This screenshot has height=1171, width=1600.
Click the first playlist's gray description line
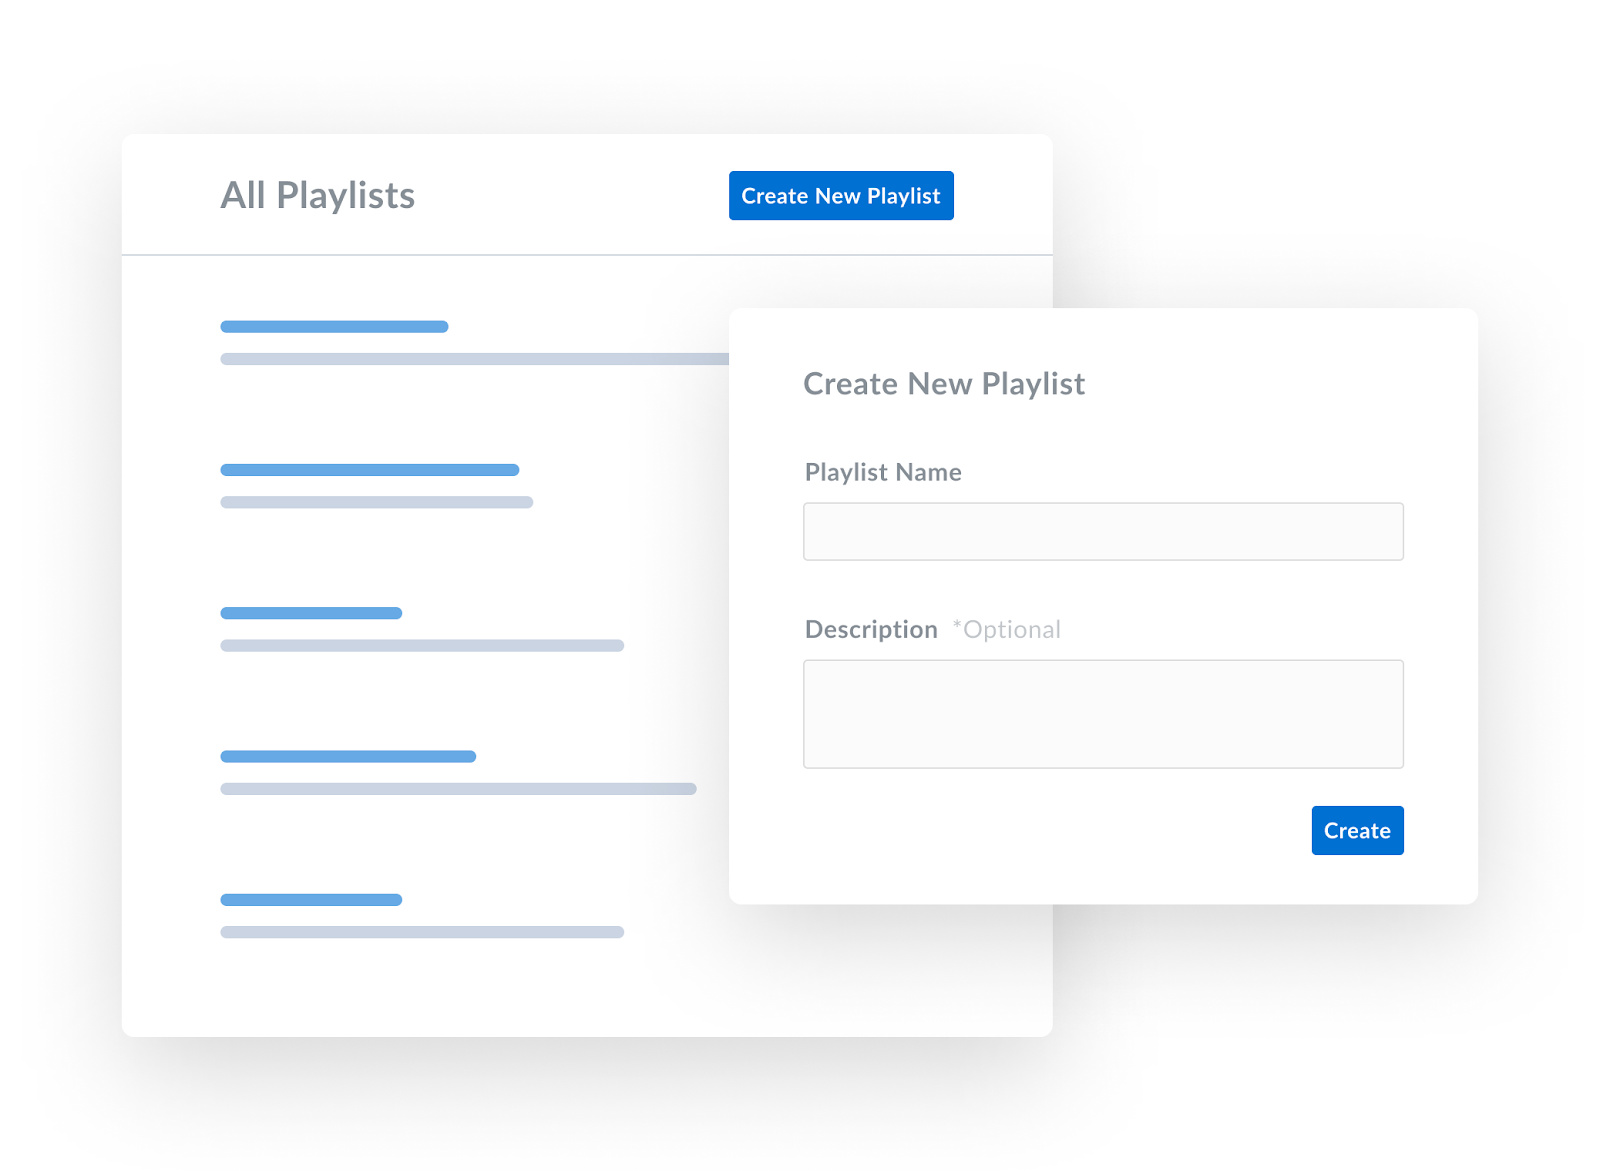pyautogui.click(x=475, y=359)
